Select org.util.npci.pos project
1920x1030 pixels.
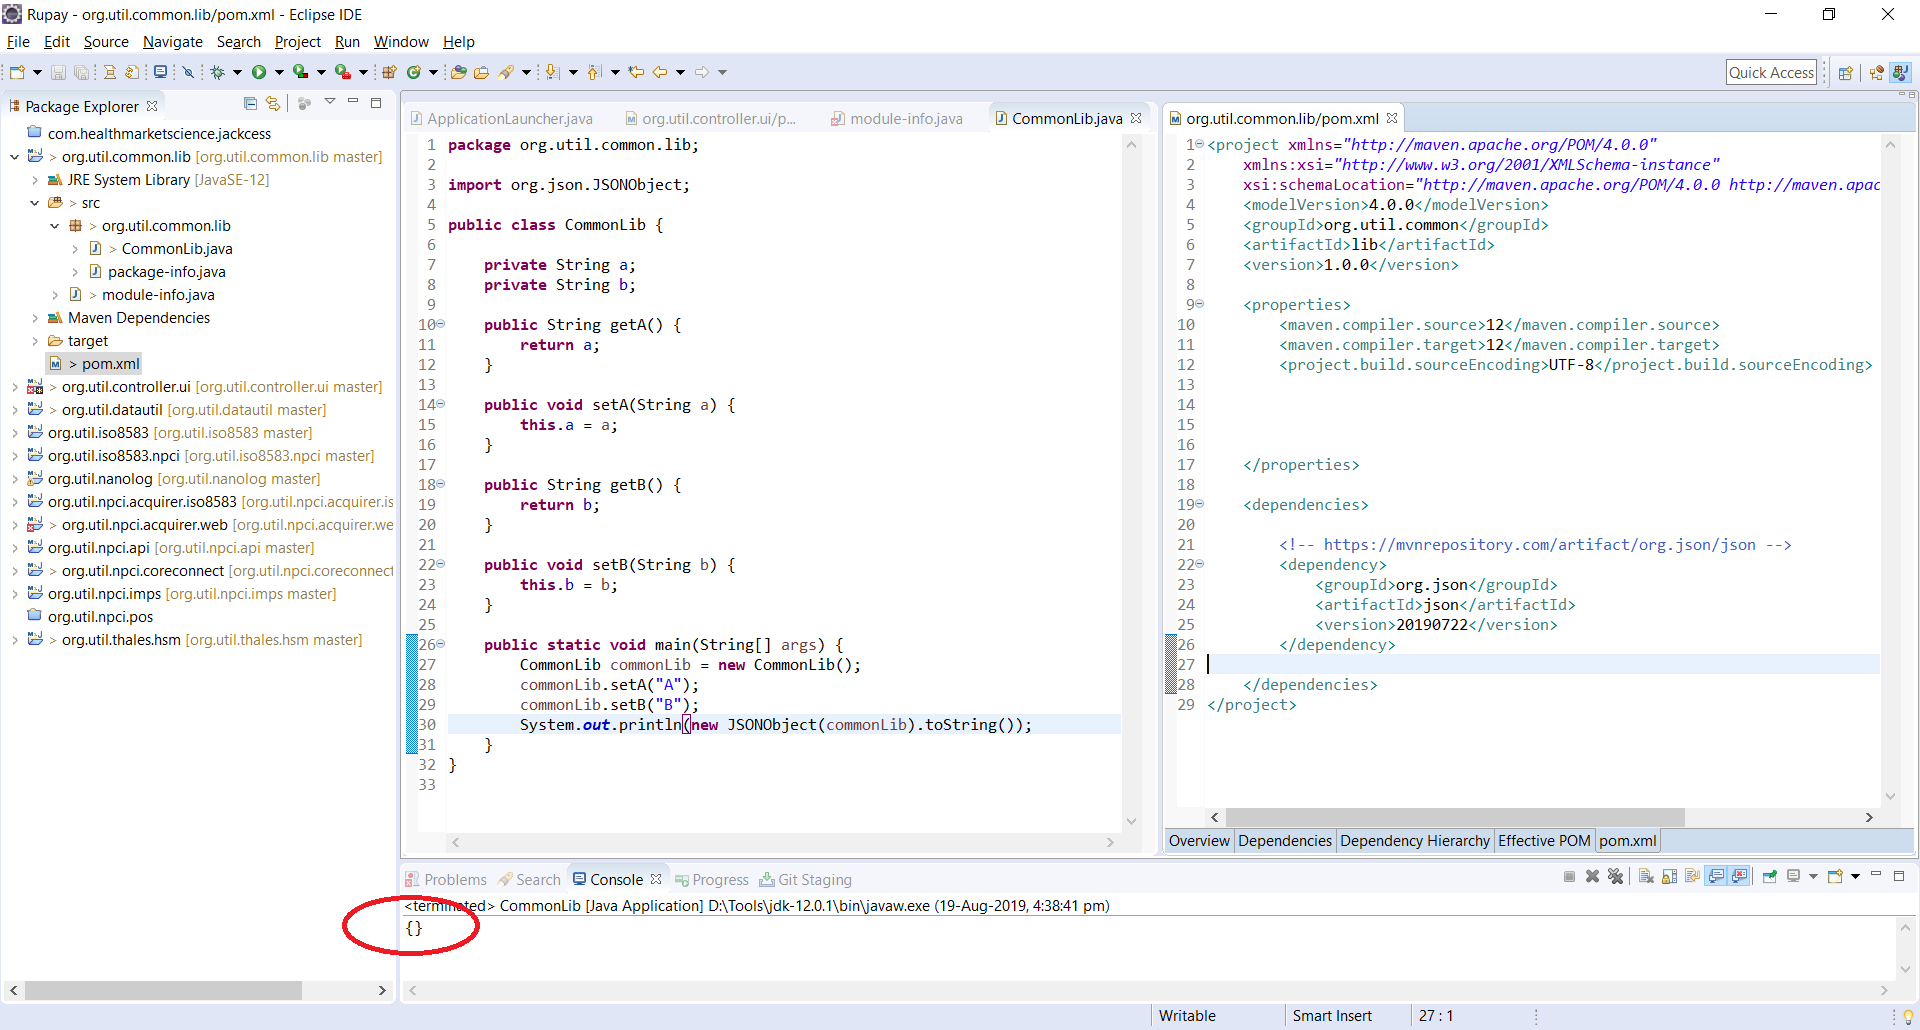pos(100,617)
